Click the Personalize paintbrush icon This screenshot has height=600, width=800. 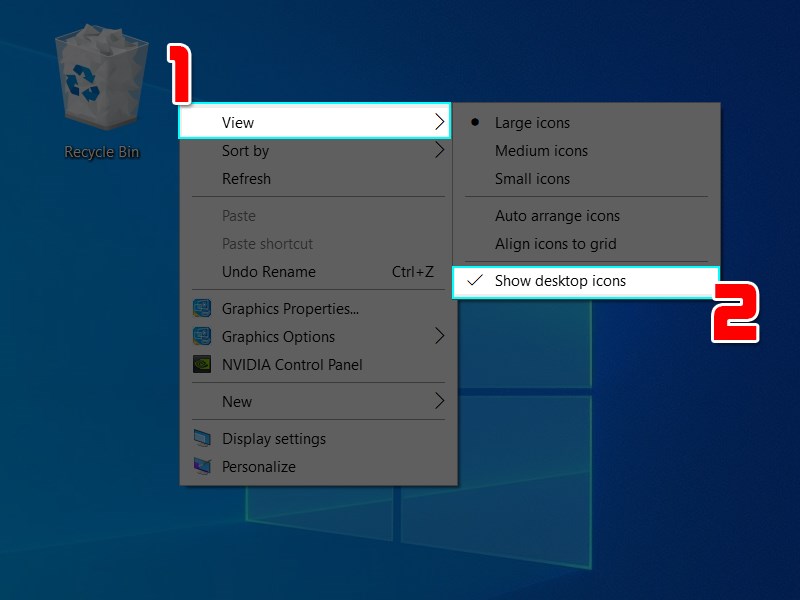(x=203, y=466)
